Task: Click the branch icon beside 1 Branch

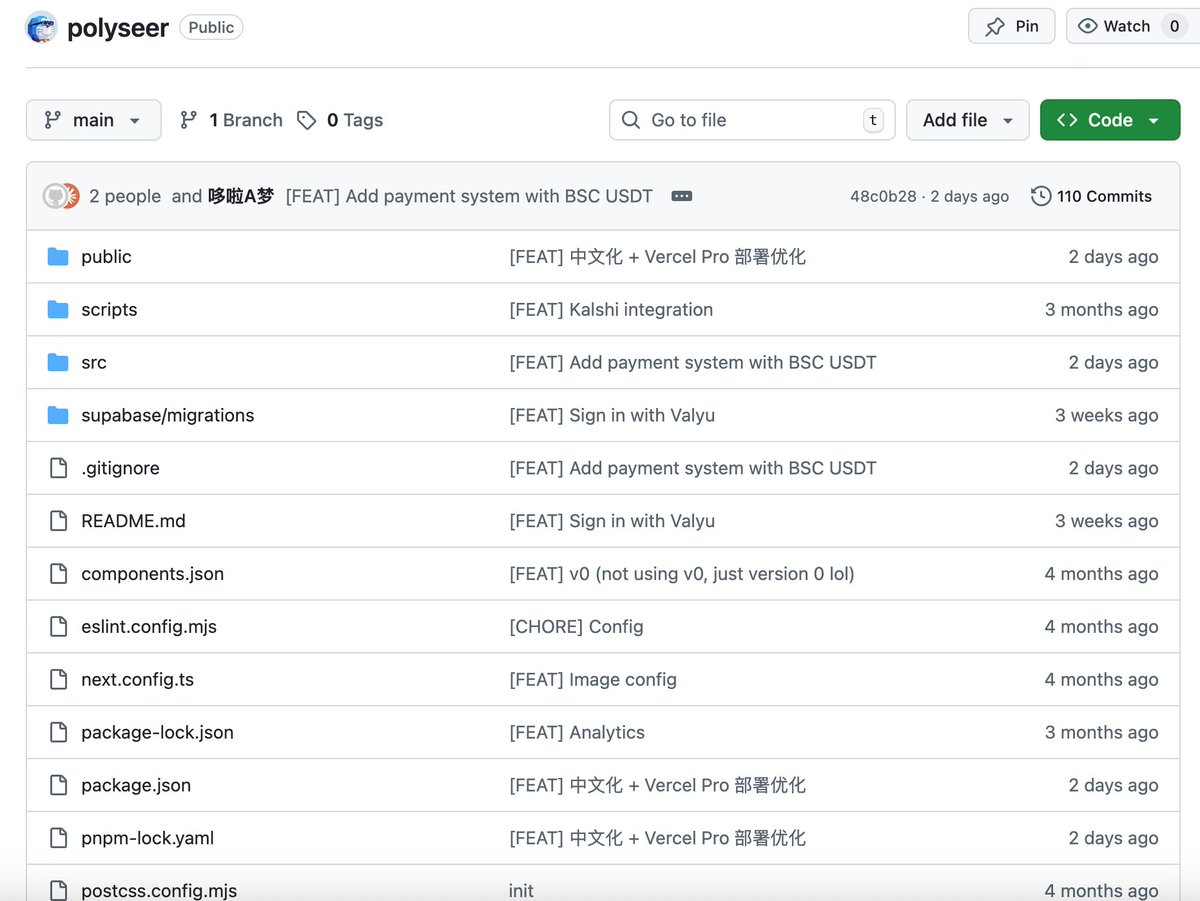Action: pos(189,119)
